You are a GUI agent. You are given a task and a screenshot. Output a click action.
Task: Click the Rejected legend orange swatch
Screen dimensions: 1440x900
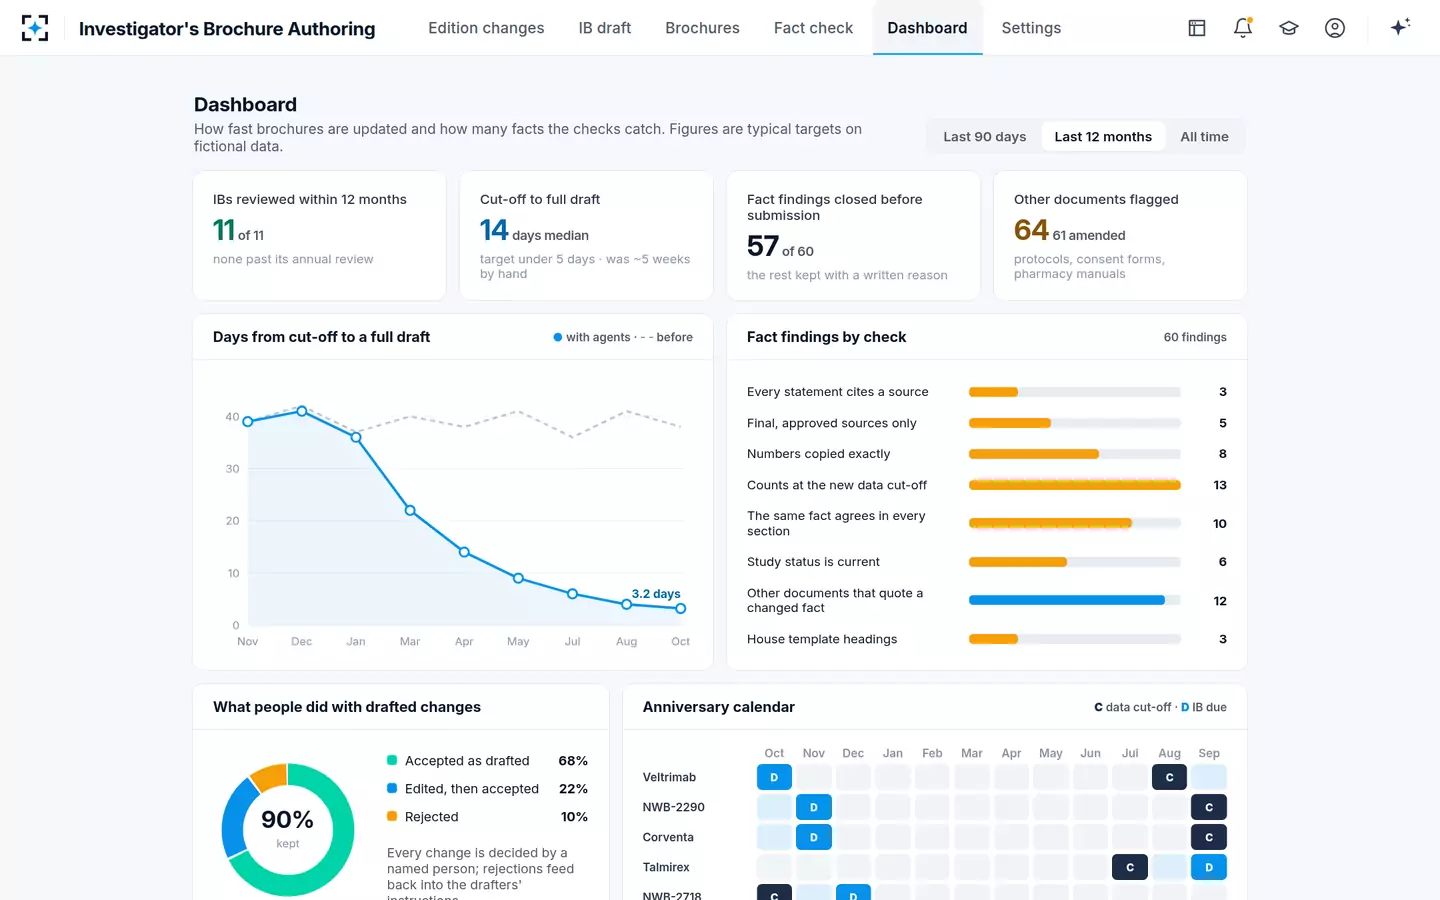(392, 816)
